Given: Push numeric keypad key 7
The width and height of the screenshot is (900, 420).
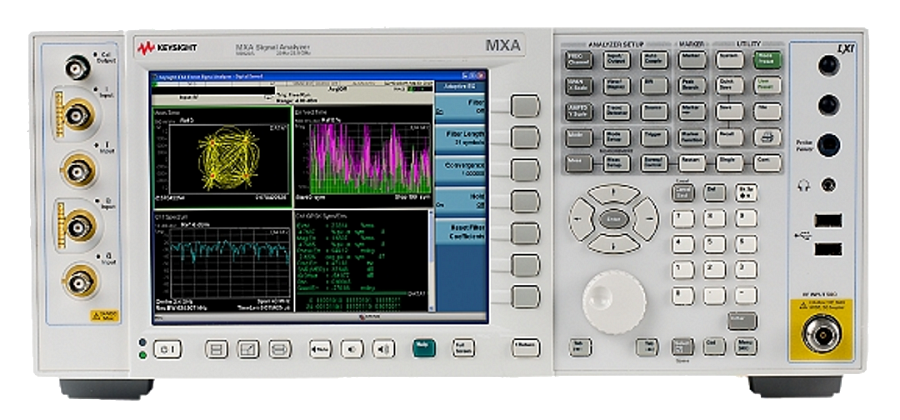Looking at the screenshot, I should pyautogui.click(x=683, y=219).
